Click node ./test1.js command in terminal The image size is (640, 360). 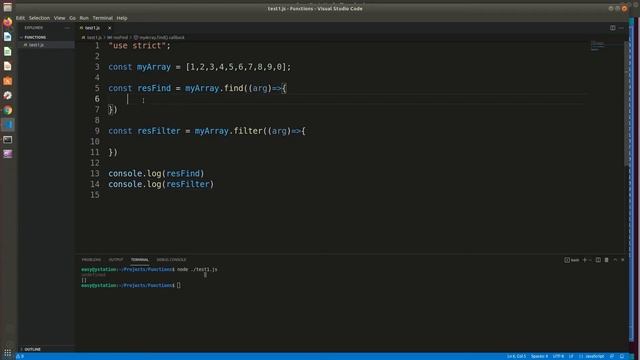coord(197,269)
